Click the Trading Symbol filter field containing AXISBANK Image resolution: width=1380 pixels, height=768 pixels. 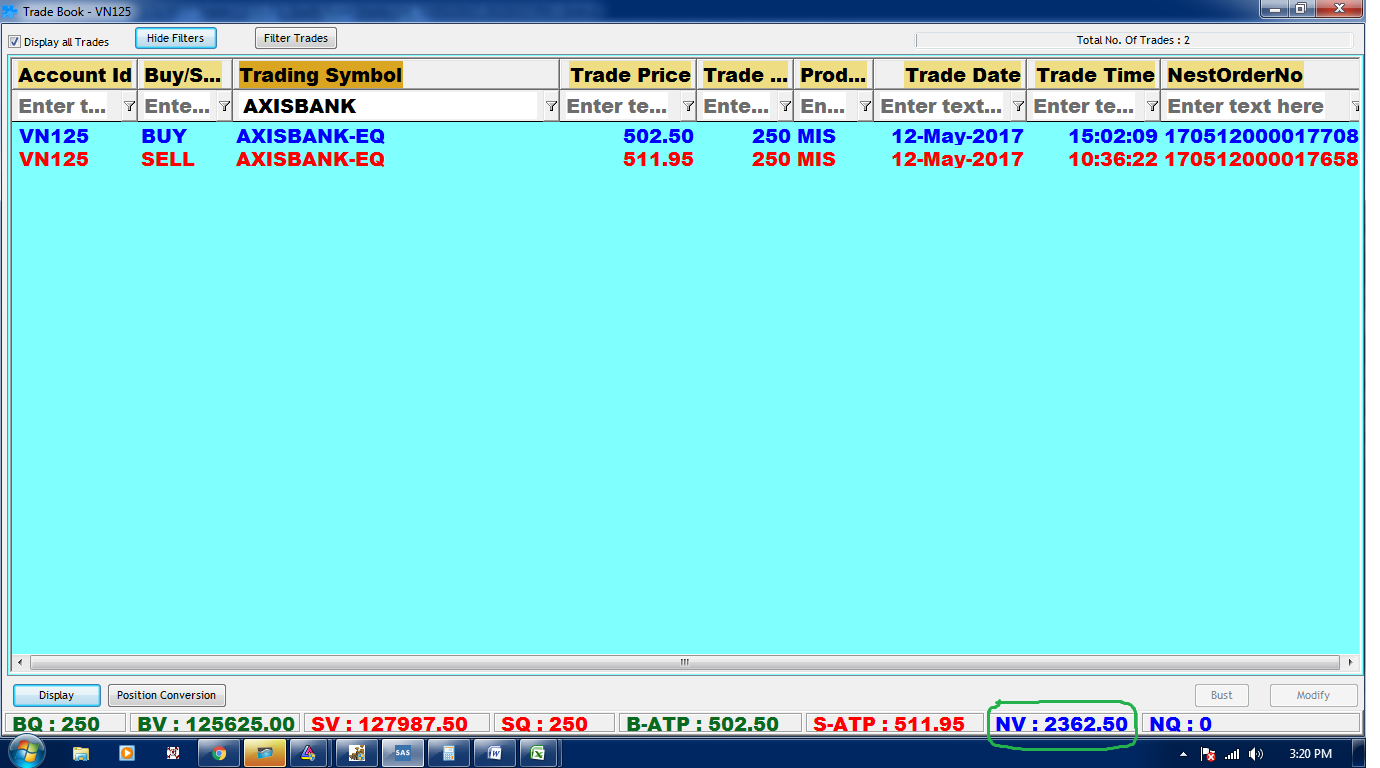click(x=390, y=106)
